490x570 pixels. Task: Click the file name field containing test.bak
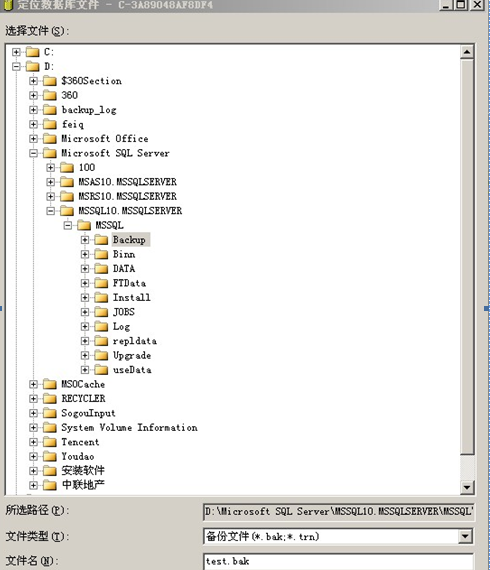click(338, 561)
